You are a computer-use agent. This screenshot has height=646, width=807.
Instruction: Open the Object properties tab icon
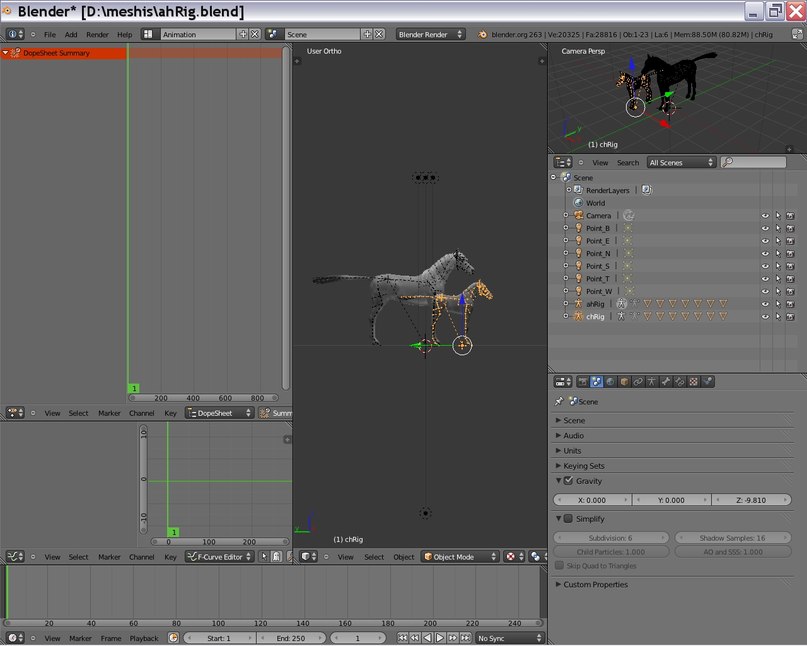624,382
